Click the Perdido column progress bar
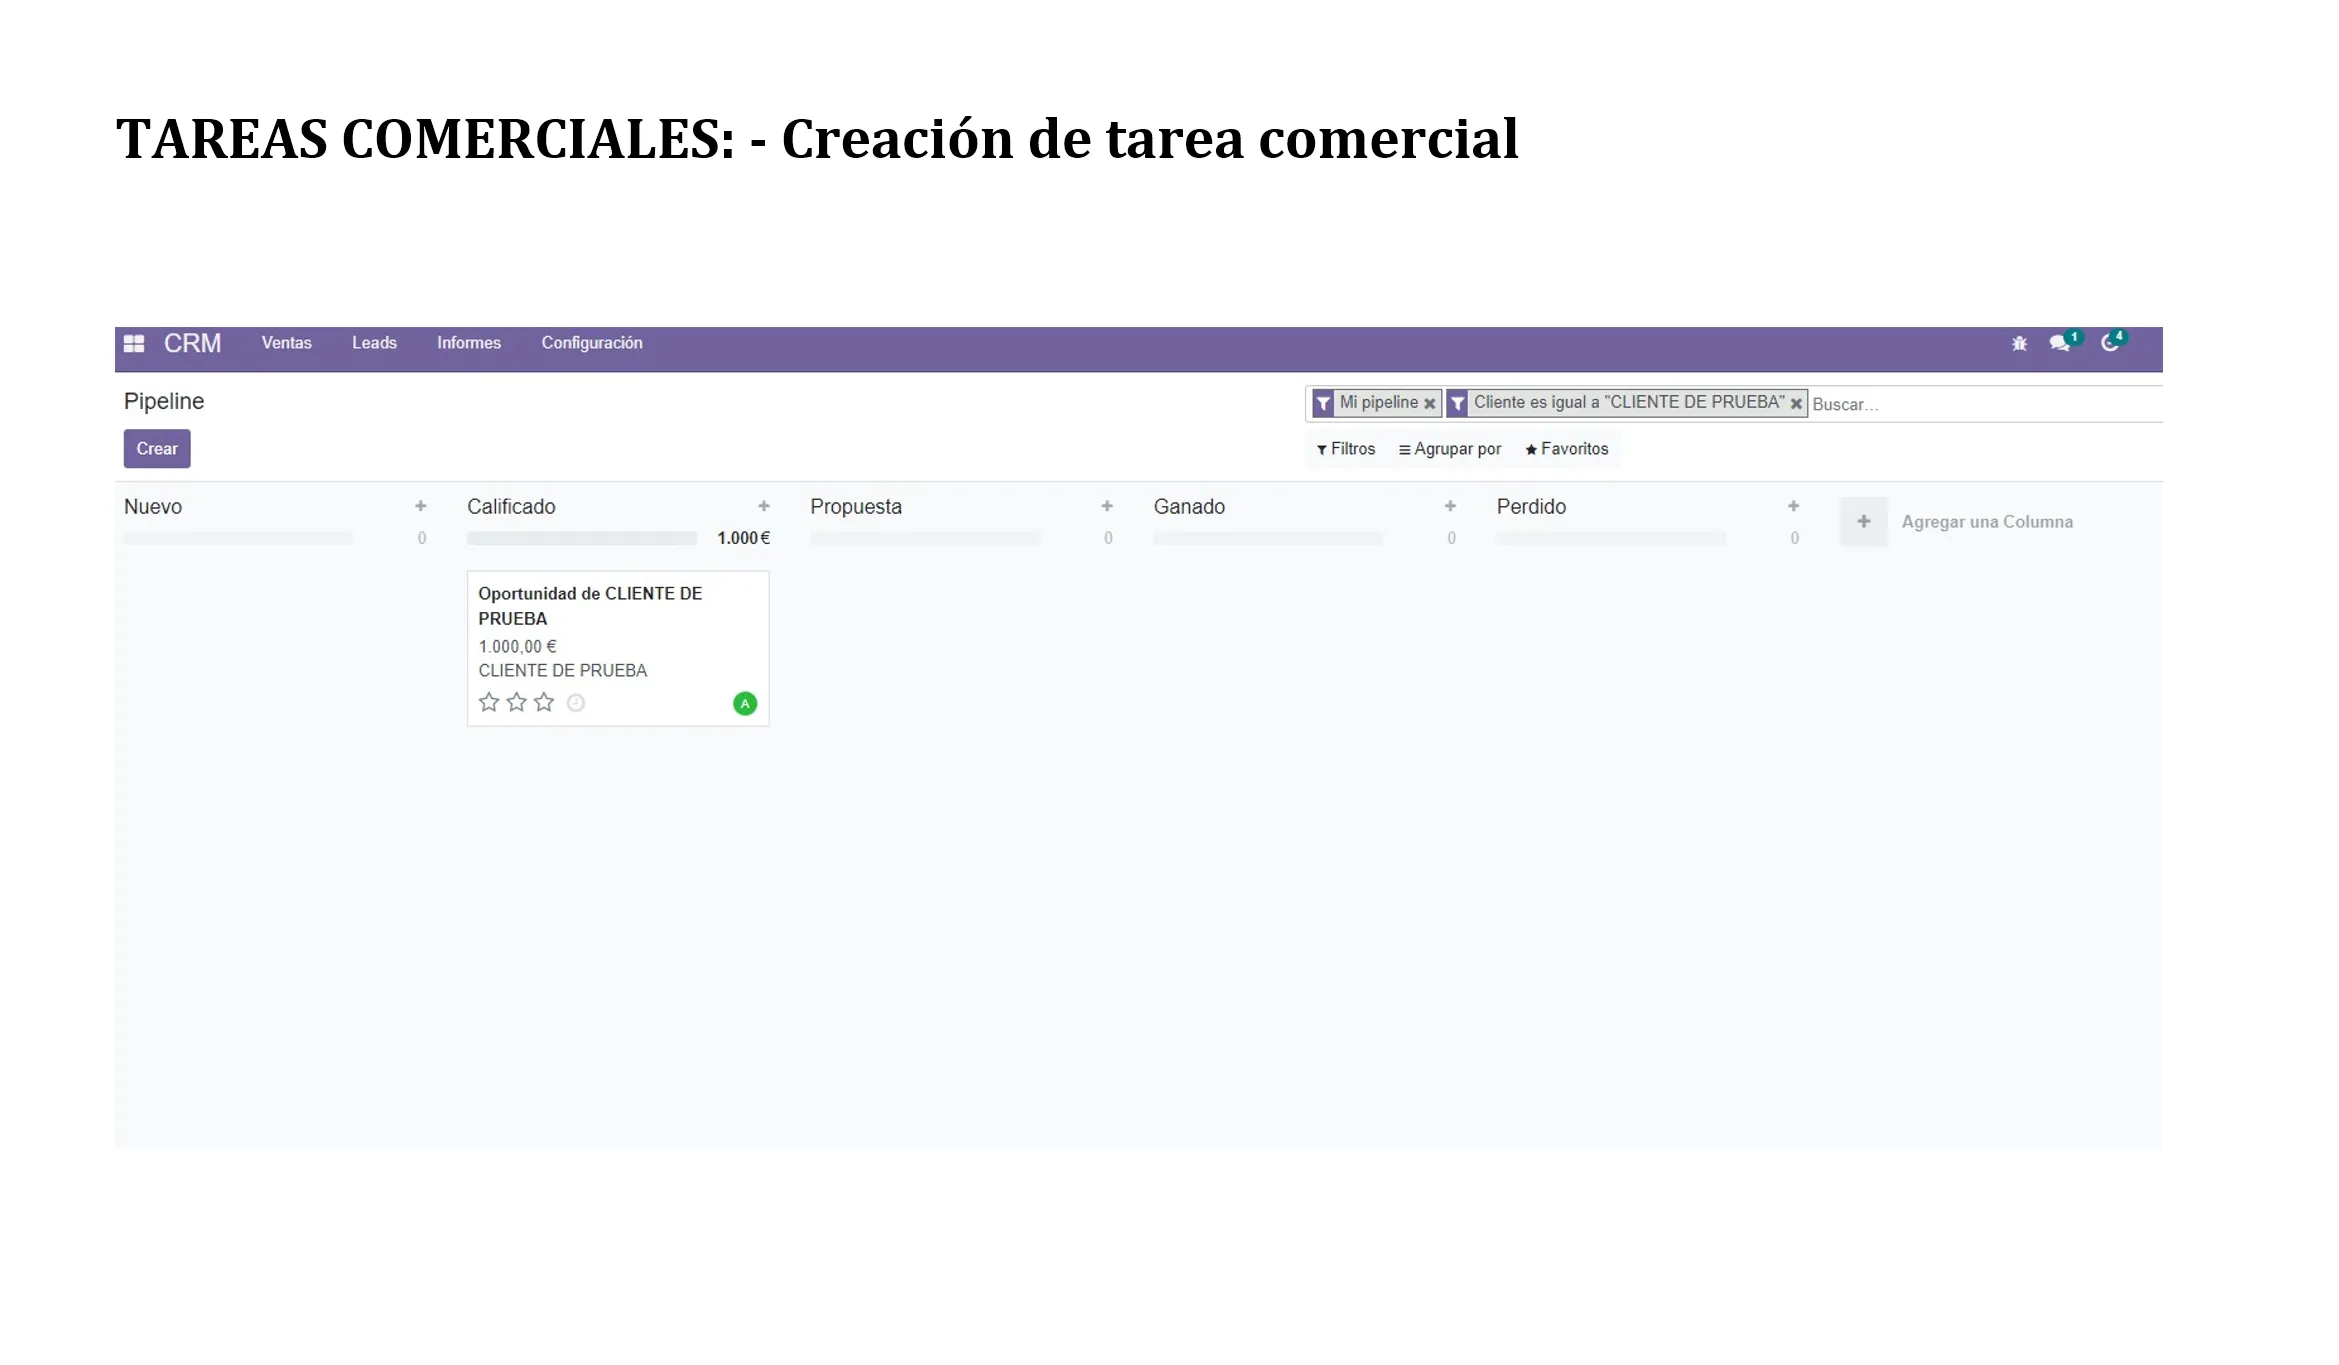 click(x=1611, y=538)
